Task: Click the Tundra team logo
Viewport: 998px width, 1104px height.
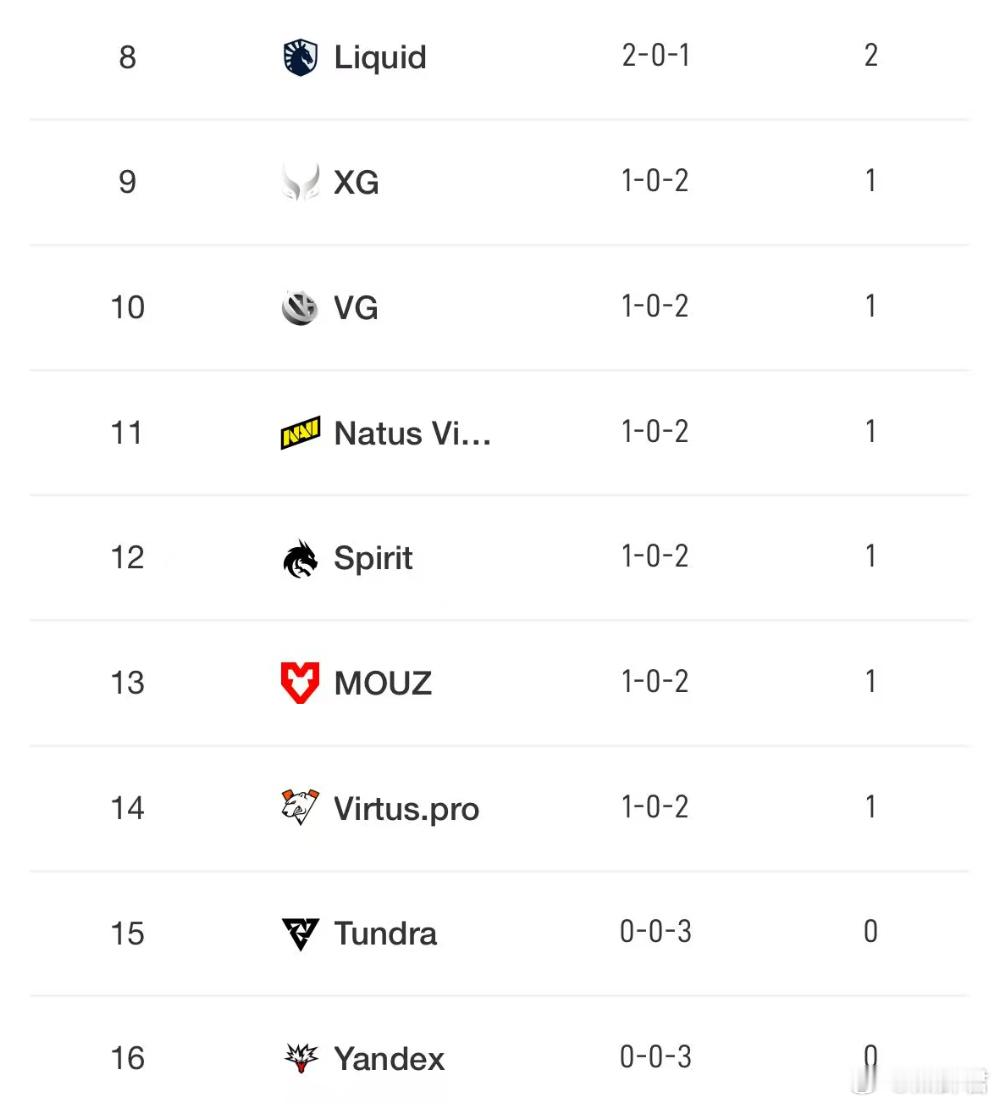Action: pos(300,934)
